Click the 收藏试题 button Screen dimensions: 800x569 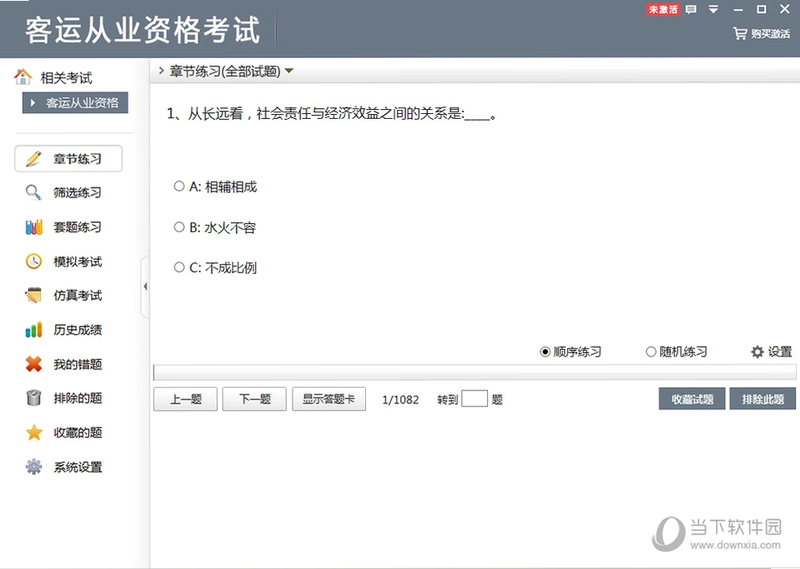point(692,399)
